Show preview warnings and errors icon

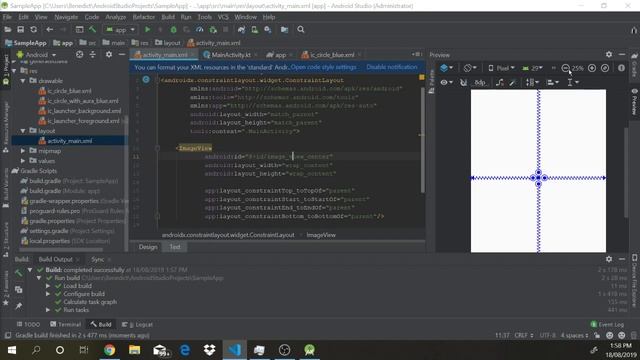pos(621,68)
